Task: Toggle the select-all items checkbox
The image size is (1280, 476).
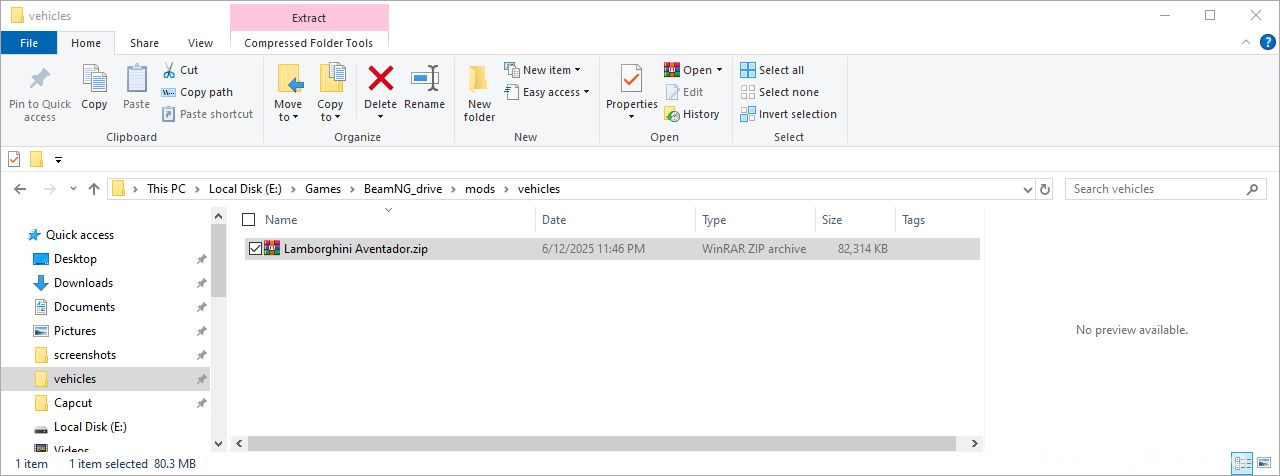Action: pyautogui.click(x=249, y=220)
